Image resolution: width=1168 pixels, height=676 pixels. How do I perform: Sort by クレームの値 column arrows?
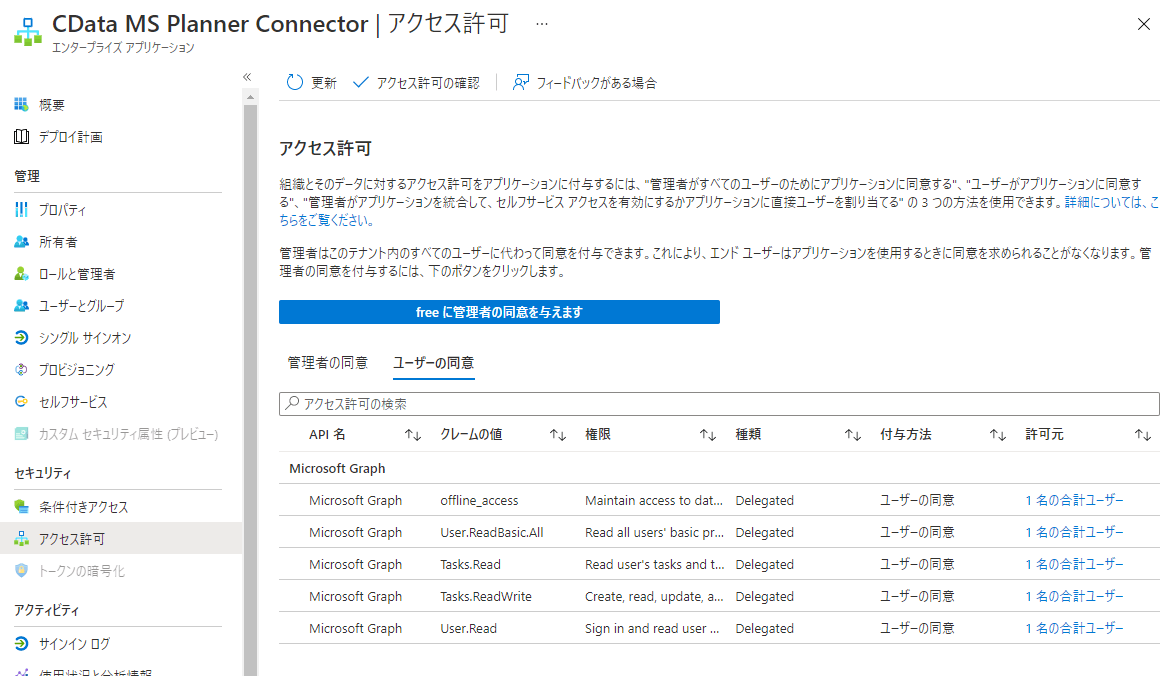[x=558, y=435]
